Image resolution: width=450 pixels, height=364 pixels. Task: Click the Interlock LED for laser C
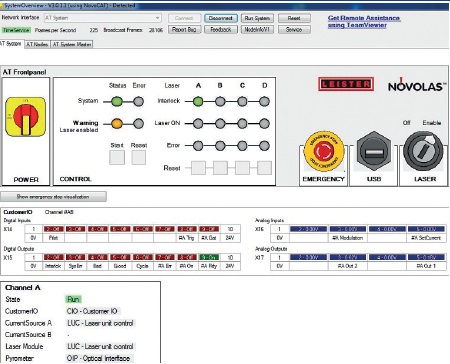click(242, 101)
